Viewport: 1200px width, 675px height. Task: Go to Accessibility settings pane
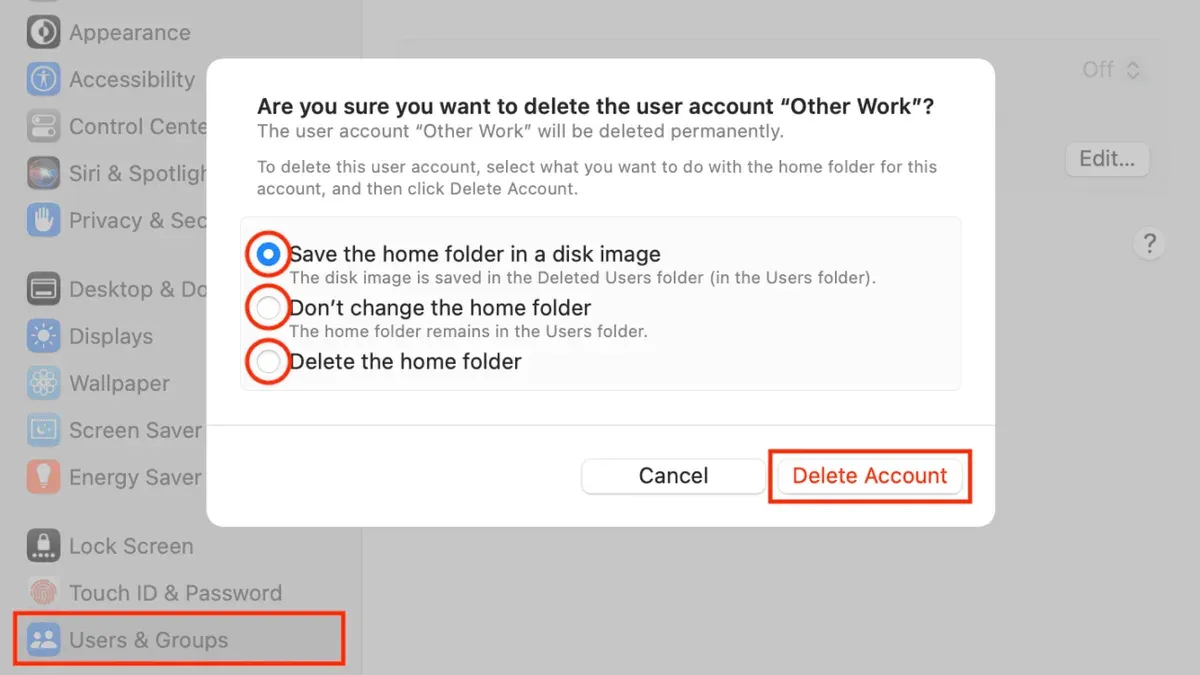[x=131, y=80]
